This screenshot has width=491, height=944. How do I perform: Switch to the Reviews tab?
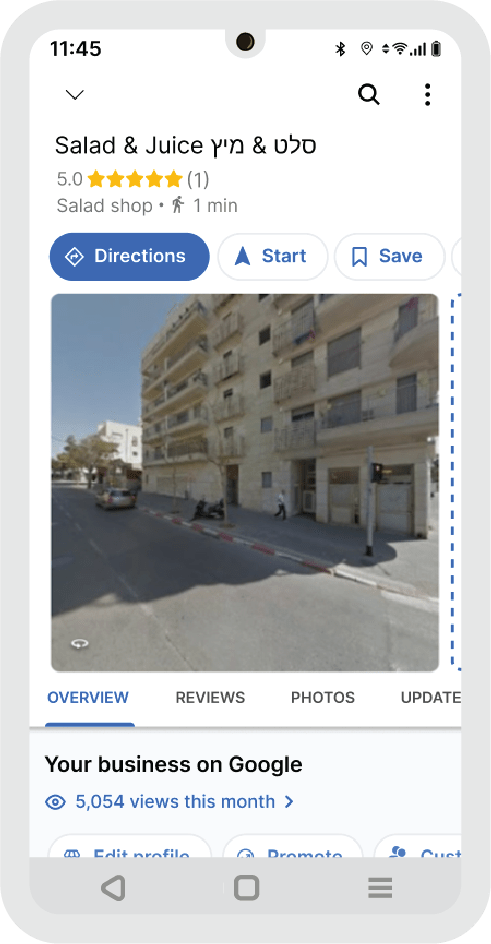210,698
